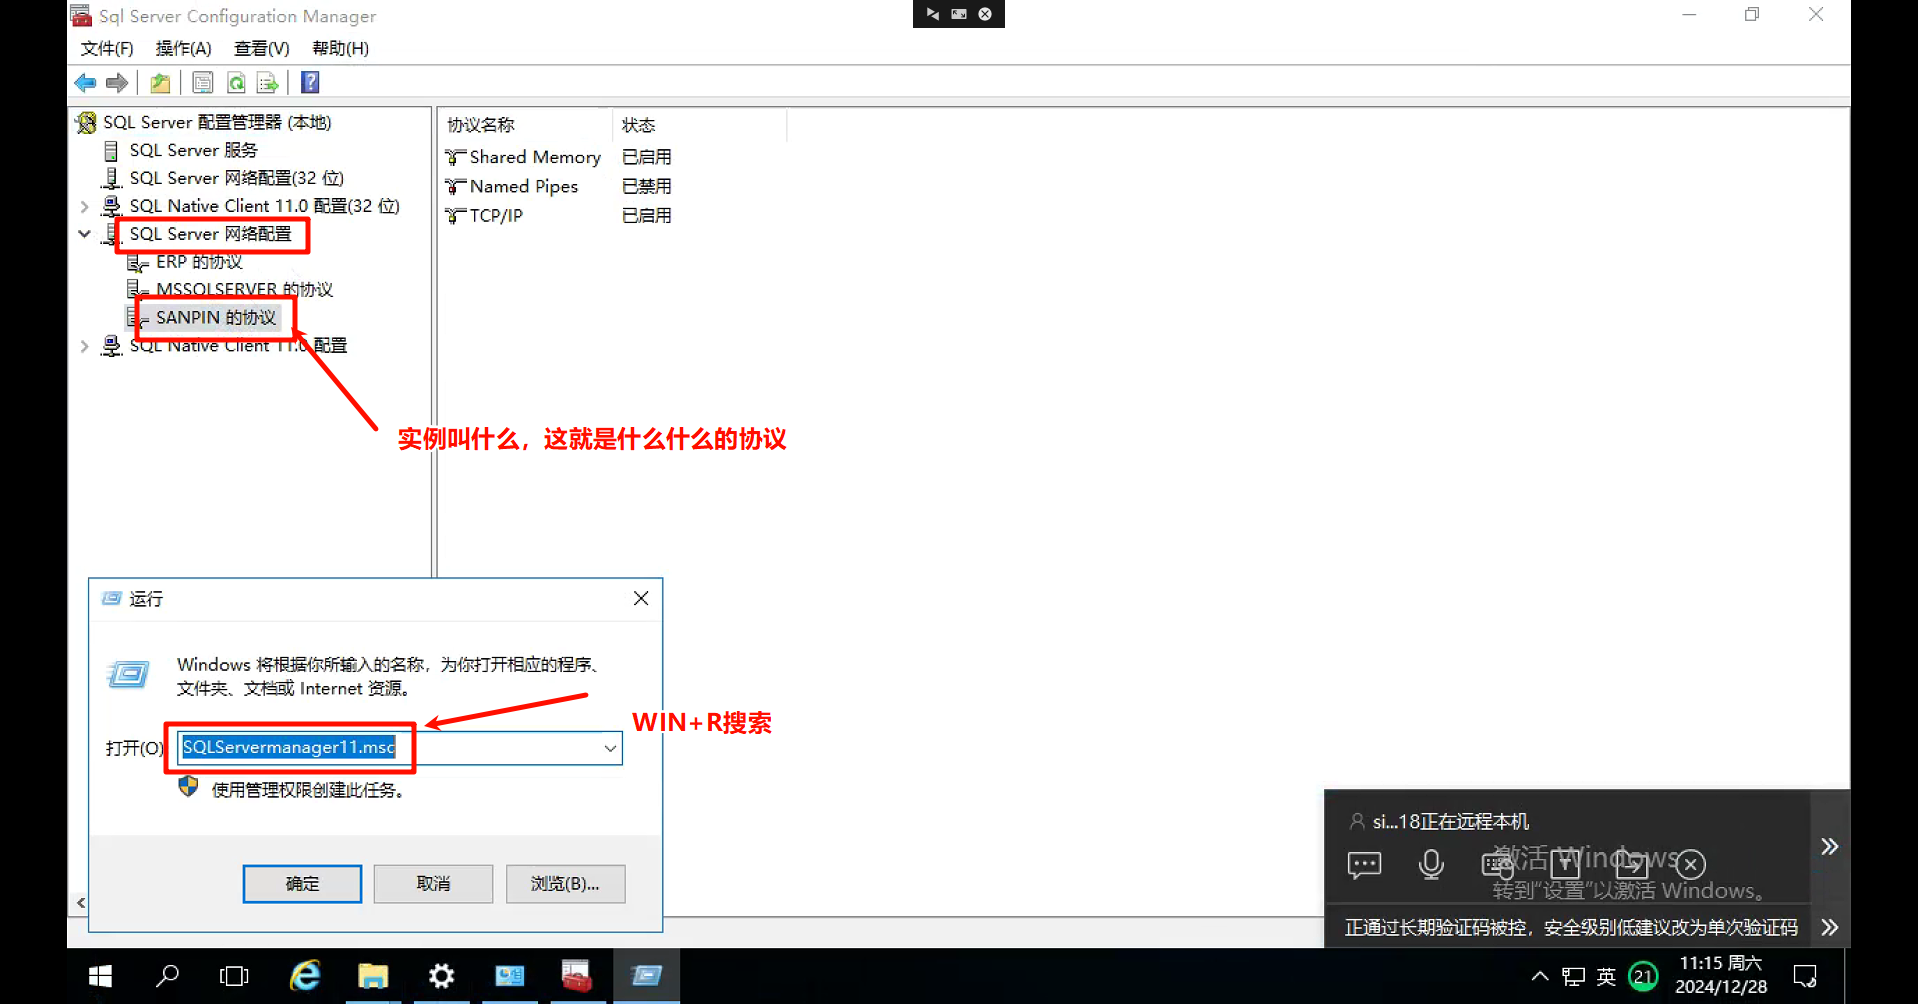Close the 运行 dialog with X
Screen dimensions: 1918x1004
pos(641,598)
